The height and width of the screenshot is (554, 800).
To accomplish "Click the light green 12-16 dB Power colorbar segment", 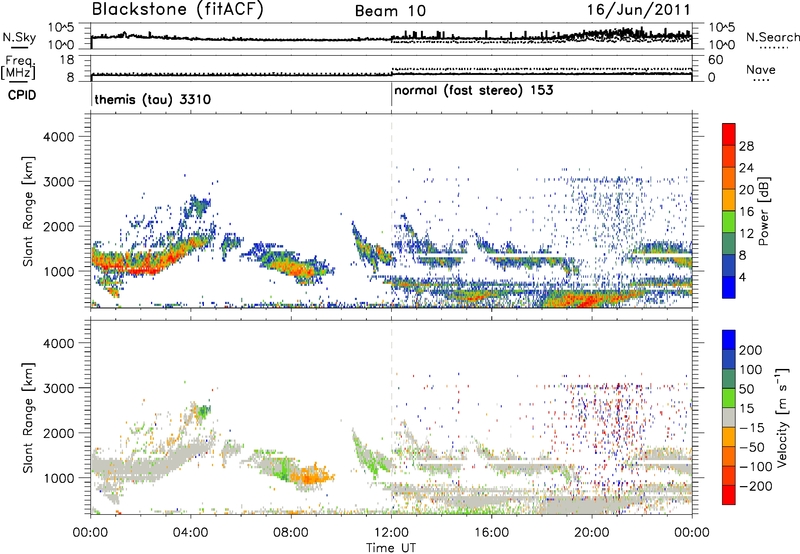I will pos(729,221).
